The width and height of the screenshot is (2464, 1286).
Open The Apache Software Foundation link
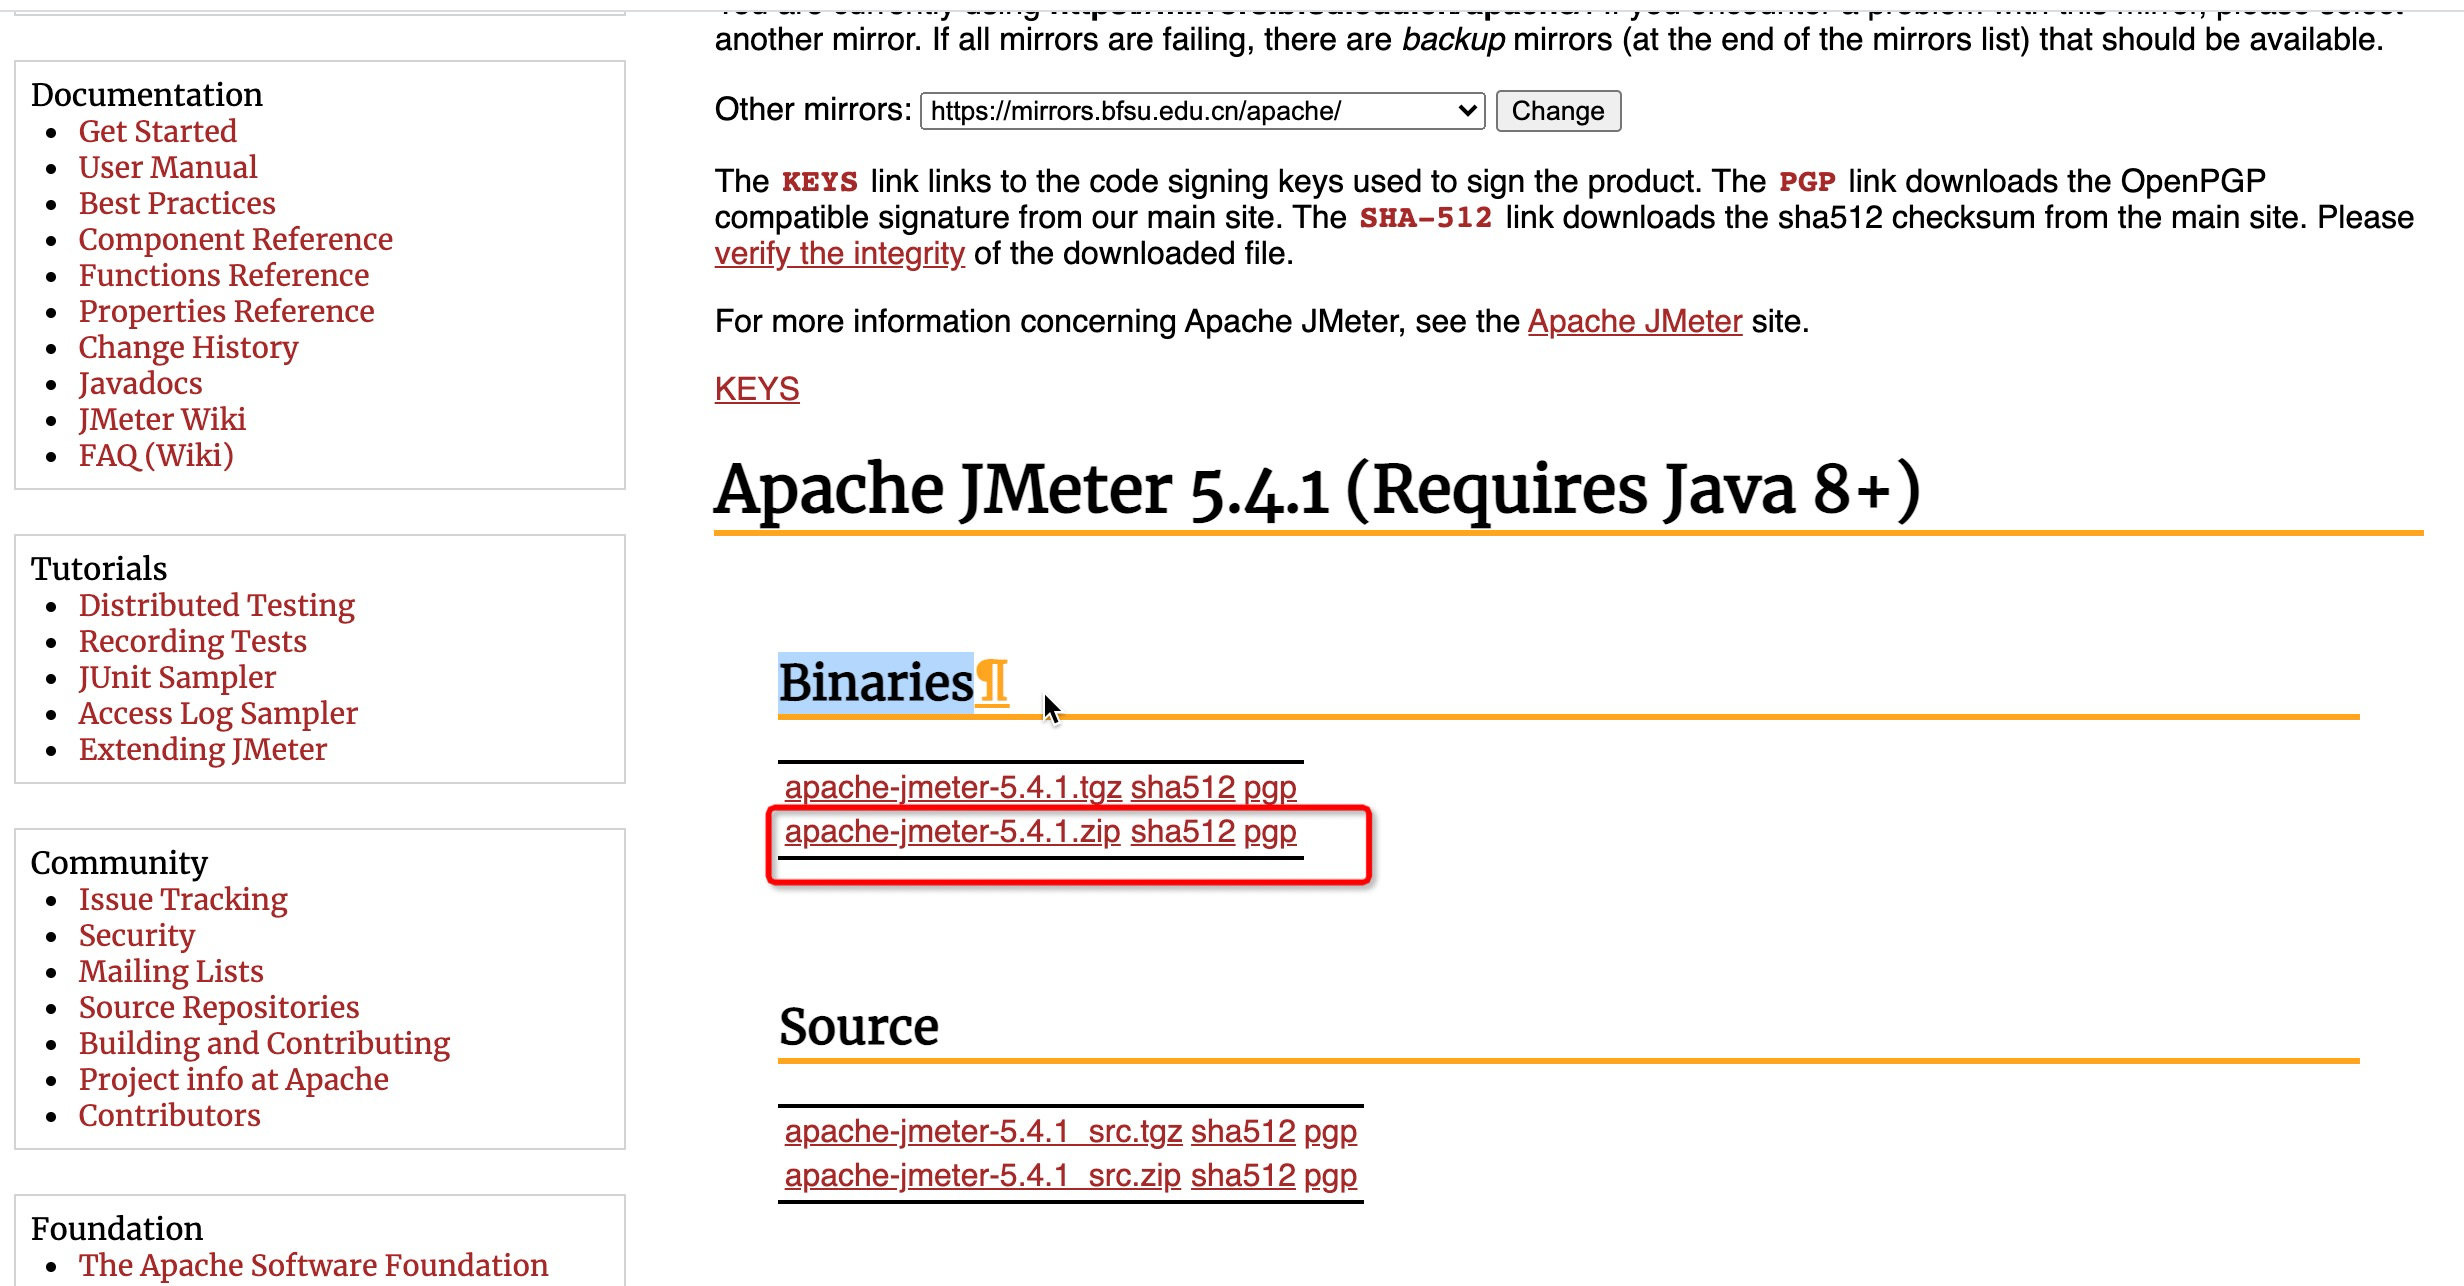coord(312,1265)
